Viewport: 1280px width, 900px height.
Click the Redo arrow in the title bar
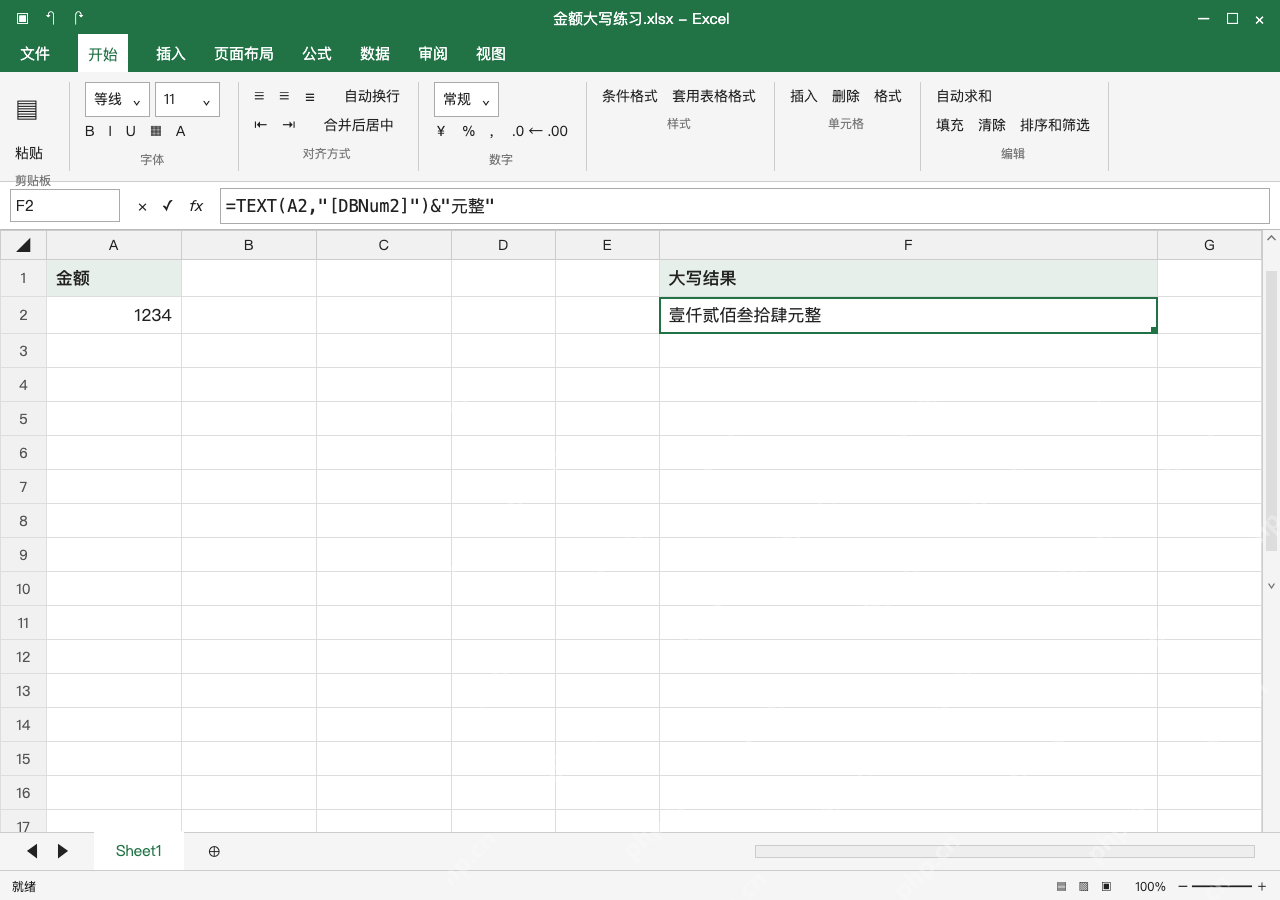[79, 18]
